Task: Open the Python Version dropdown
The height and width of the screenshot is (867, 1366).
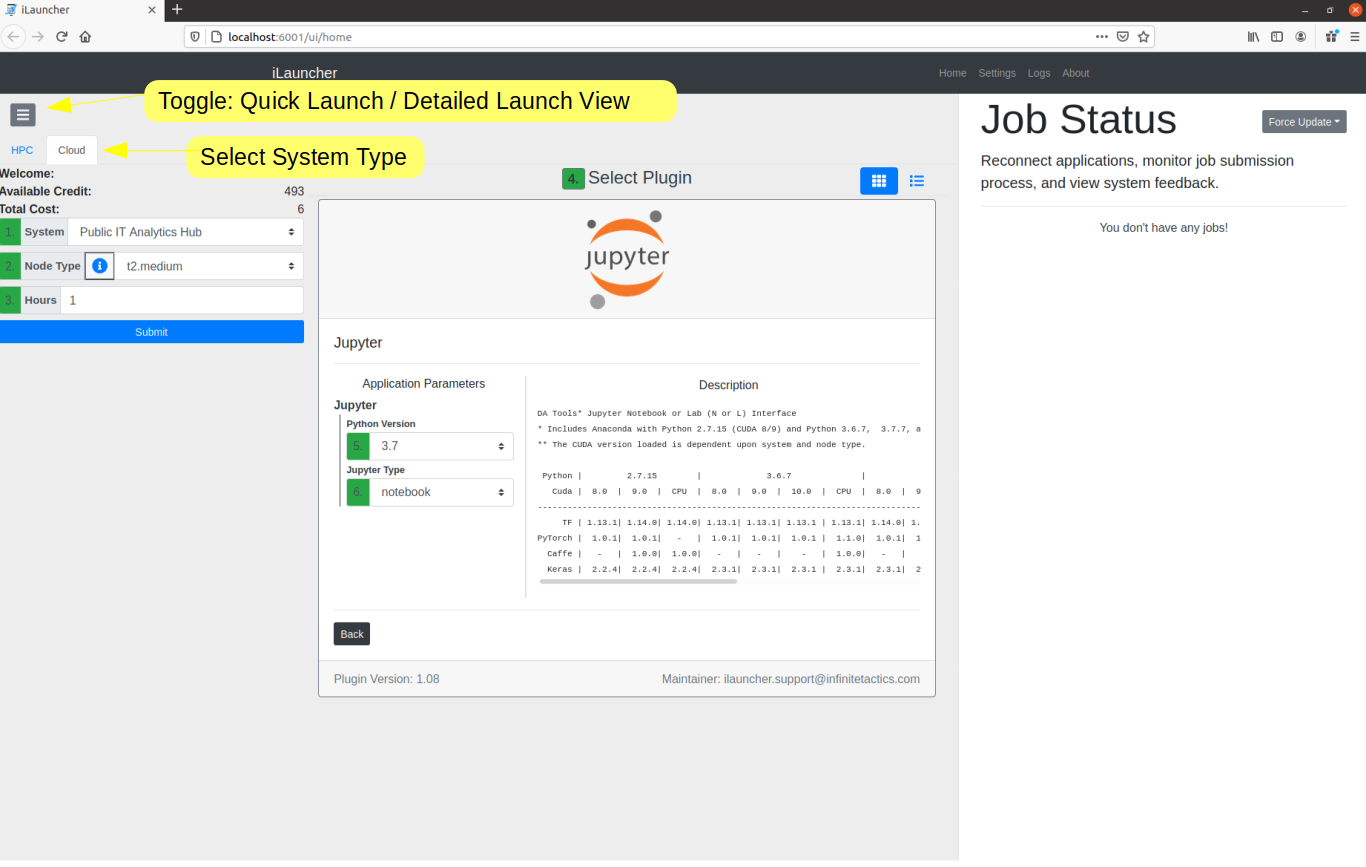Action: (x=441, y=446)
